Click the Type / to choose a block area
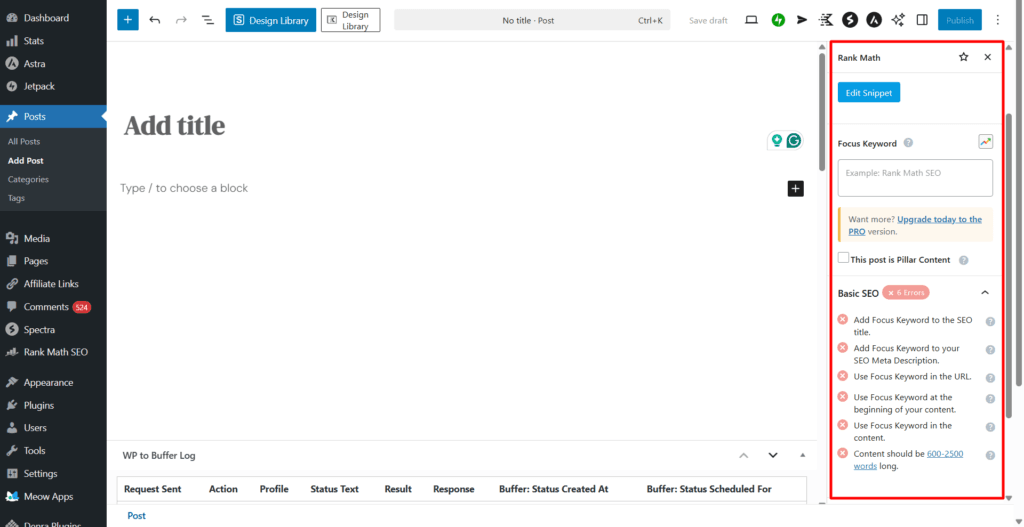Image resolution: width=1024 pixels, height=527 pixels. tap(184, 188)
